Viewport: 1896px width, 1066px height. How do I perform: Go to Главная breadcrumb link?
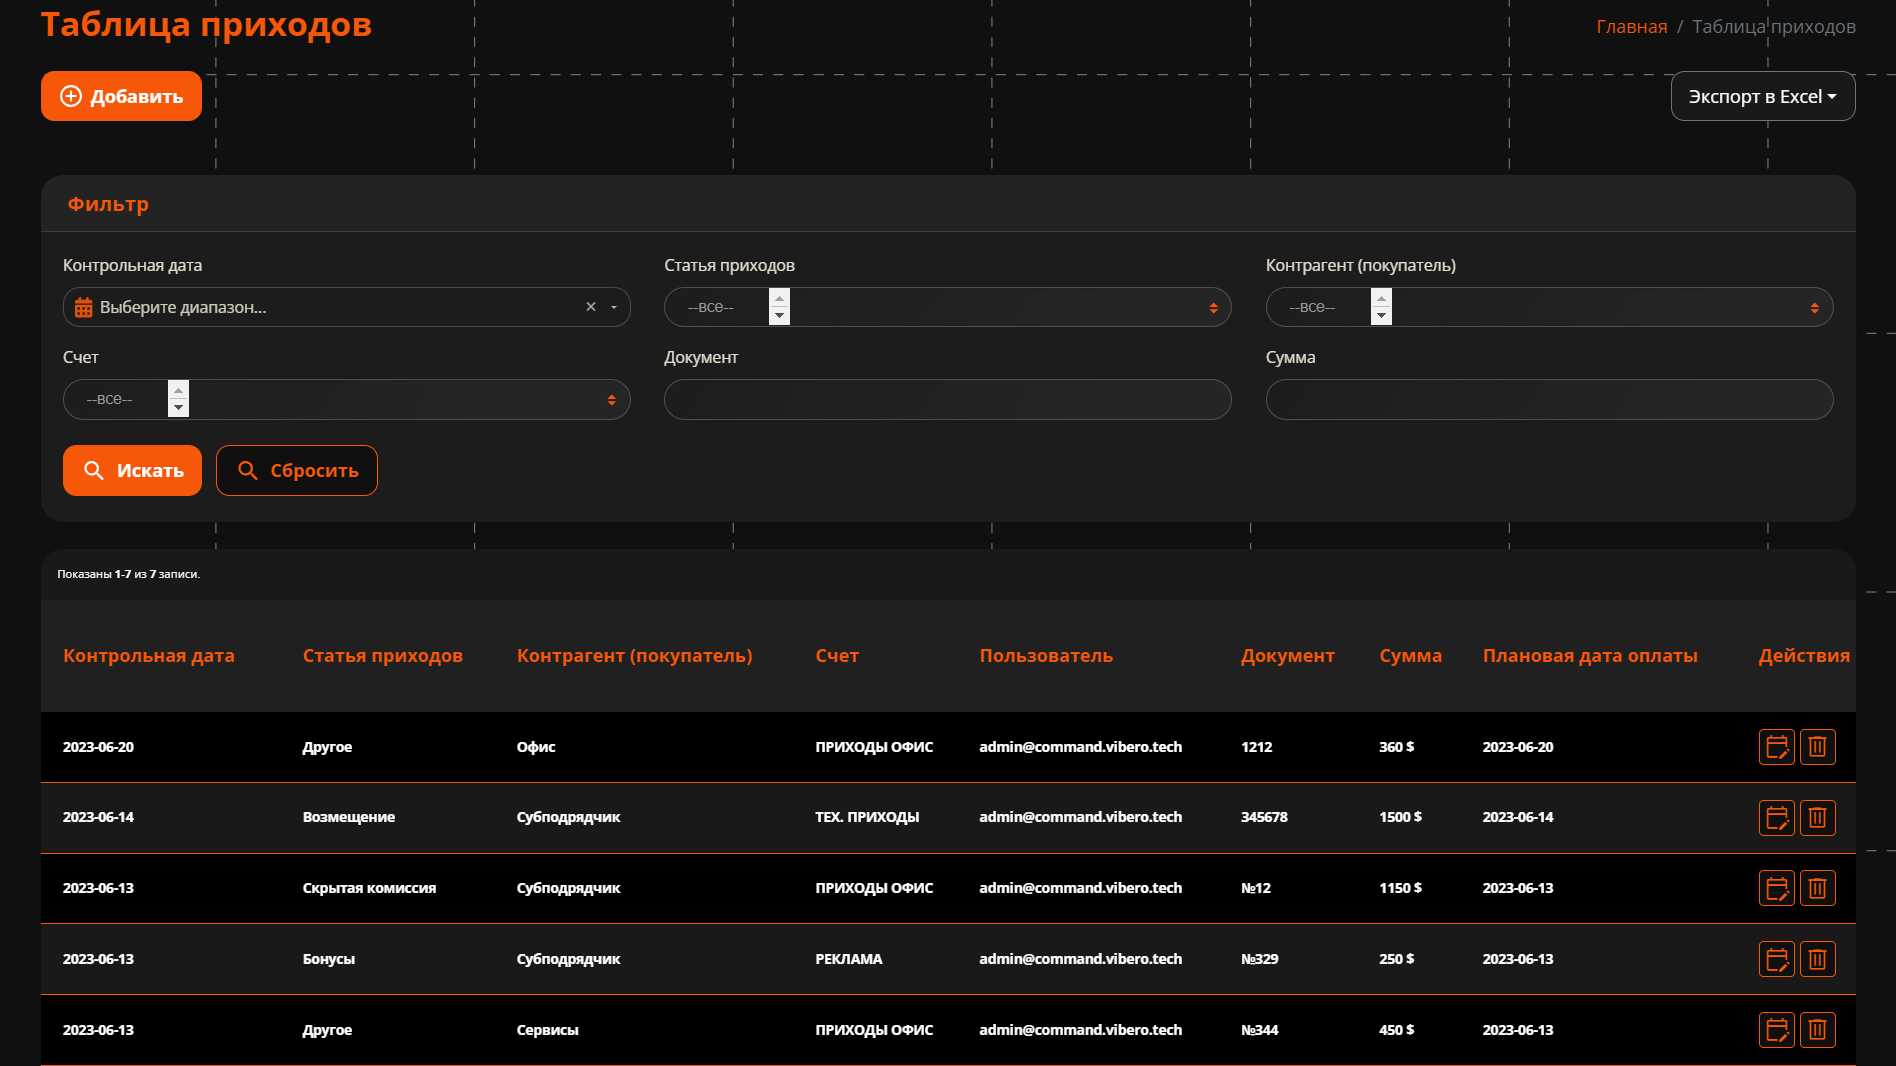pos(1631,27)
